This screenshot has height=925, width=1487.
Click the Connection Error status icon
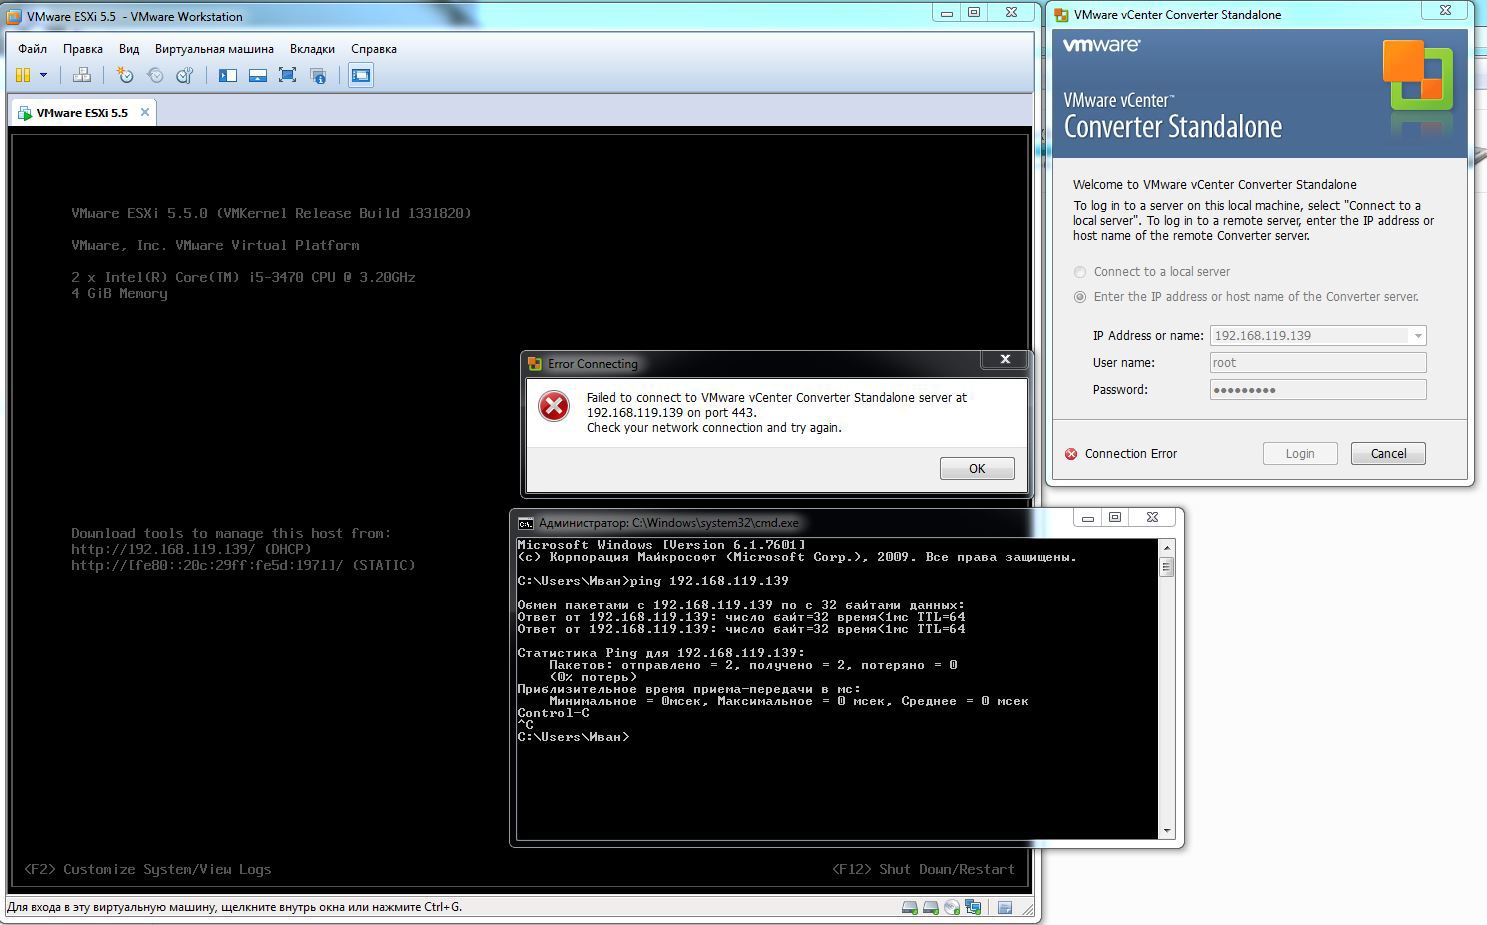[1071, 454]
